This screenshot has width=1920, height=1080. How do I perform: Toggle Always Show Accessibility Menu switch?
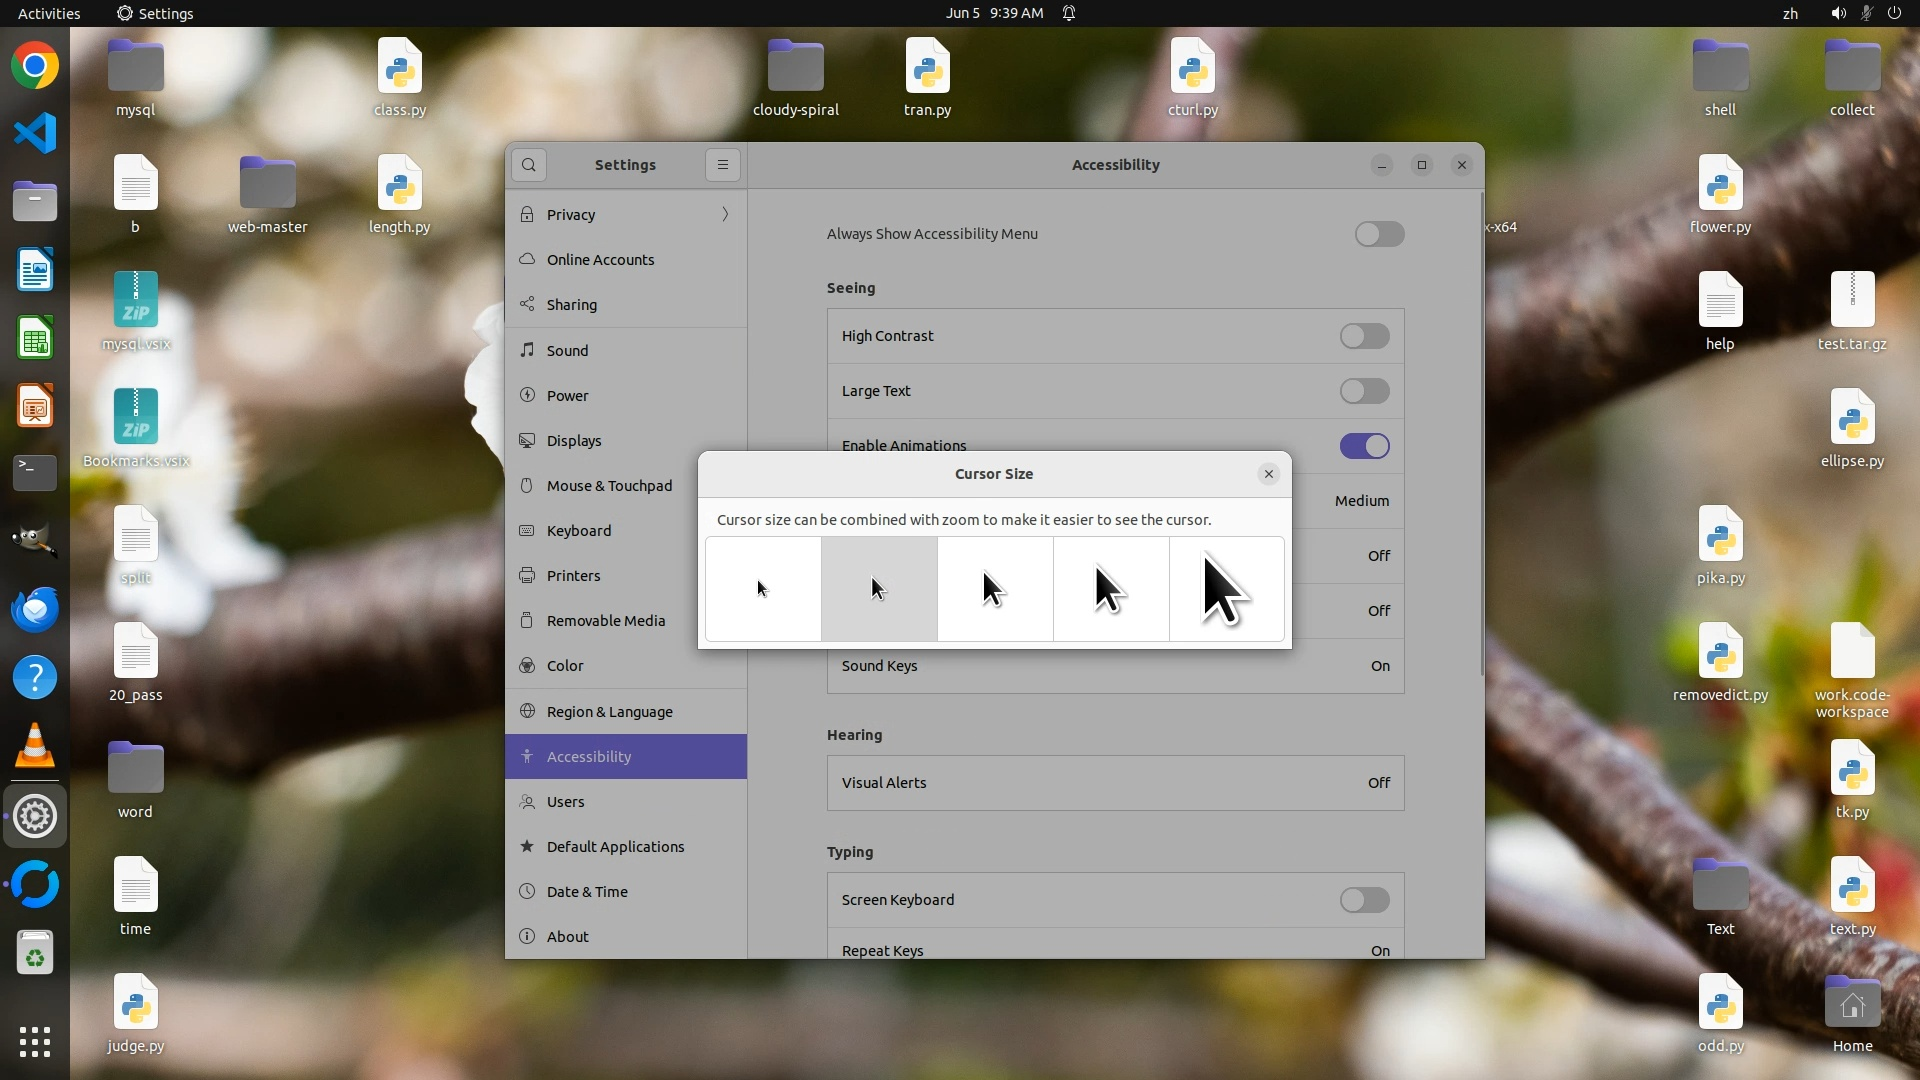(x=1379, y=234)
